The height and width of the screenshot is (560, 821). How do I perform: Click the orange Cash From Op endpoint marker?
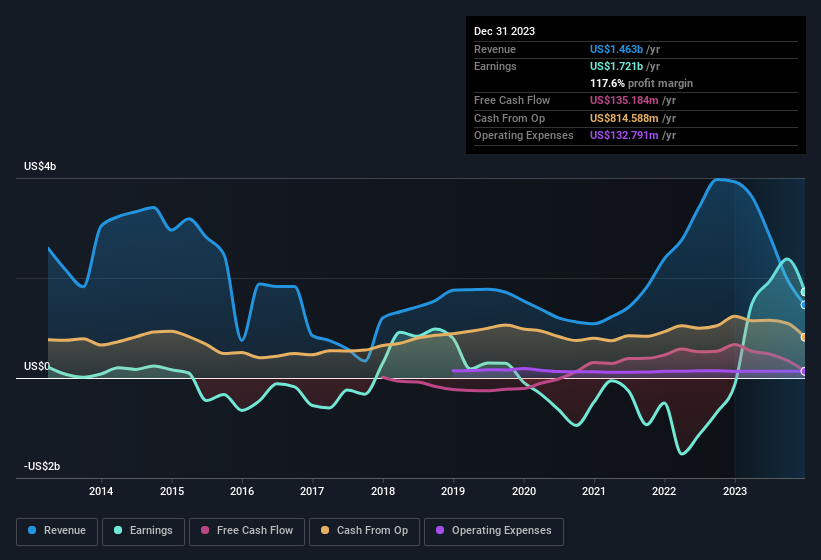[x=804, y=337]
